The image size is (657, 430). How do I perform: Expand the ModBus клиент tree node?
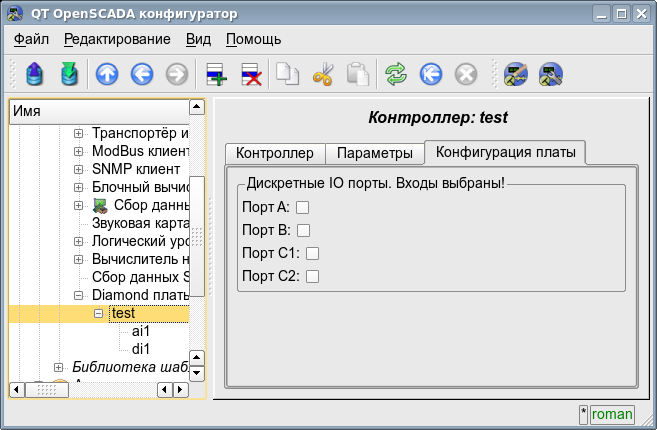pyautogui.click(x=80, y=151)
